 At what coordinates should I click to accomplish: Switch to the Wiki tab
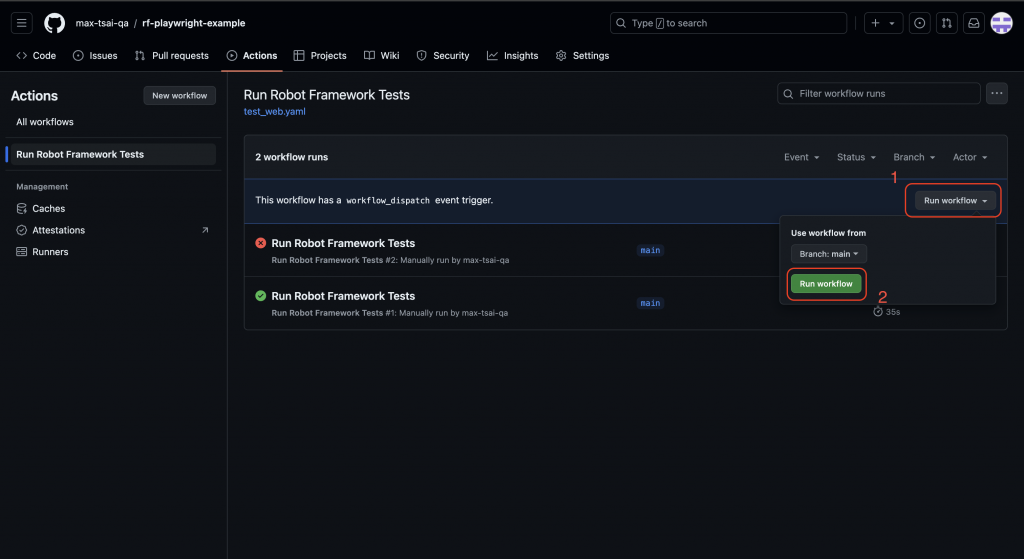(x=381, y=56)
